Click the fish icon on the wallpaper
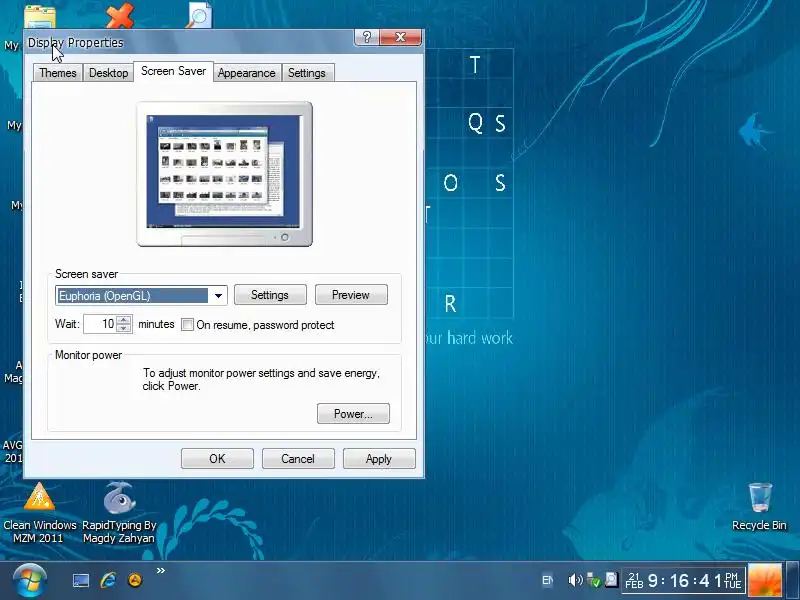Image resolution: width=800 pixels, height=600 pixels. point(754,131)
